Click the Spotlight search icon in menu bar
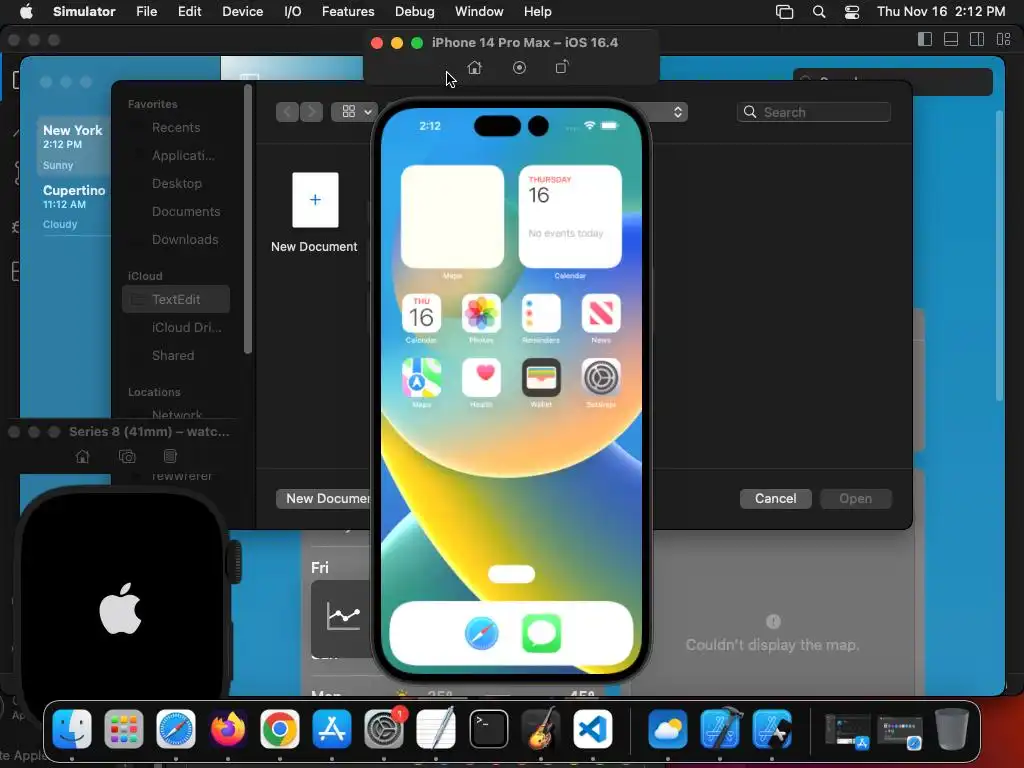The image size is (1024, 768). [x=818, y=12]
